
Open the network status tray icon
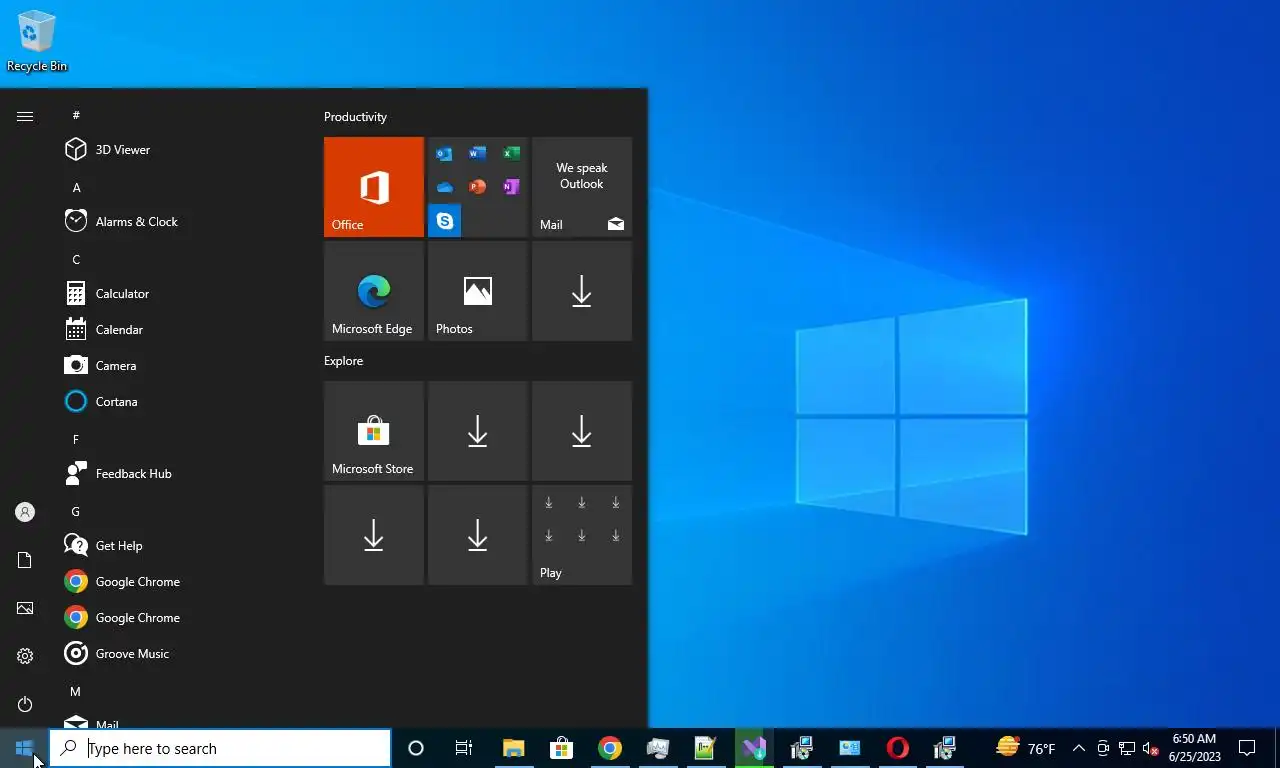point(1127,748)
